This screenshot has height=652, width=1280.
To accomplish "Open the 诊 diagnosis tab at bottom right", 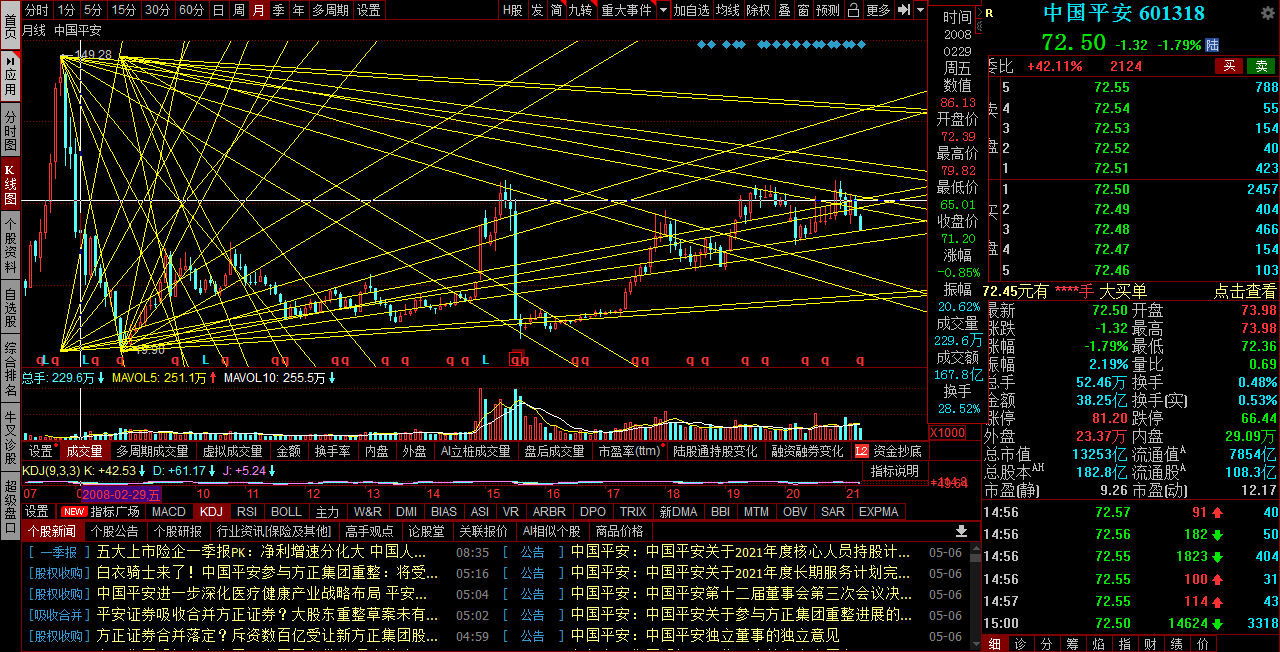I will 1020,644.
